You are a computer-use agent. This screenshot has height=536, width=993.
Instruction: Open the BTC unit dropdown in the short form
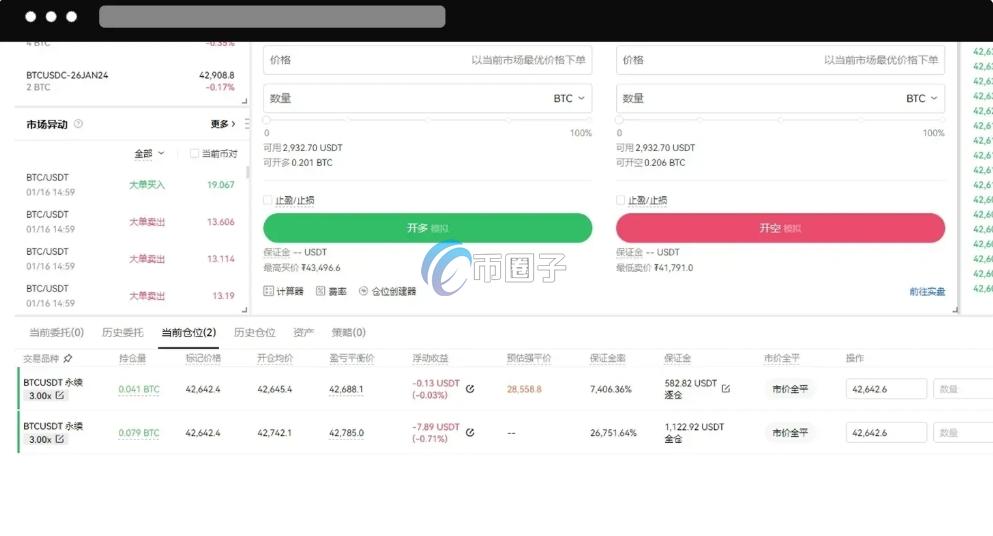pyautogui.click(x=921, y=98)
